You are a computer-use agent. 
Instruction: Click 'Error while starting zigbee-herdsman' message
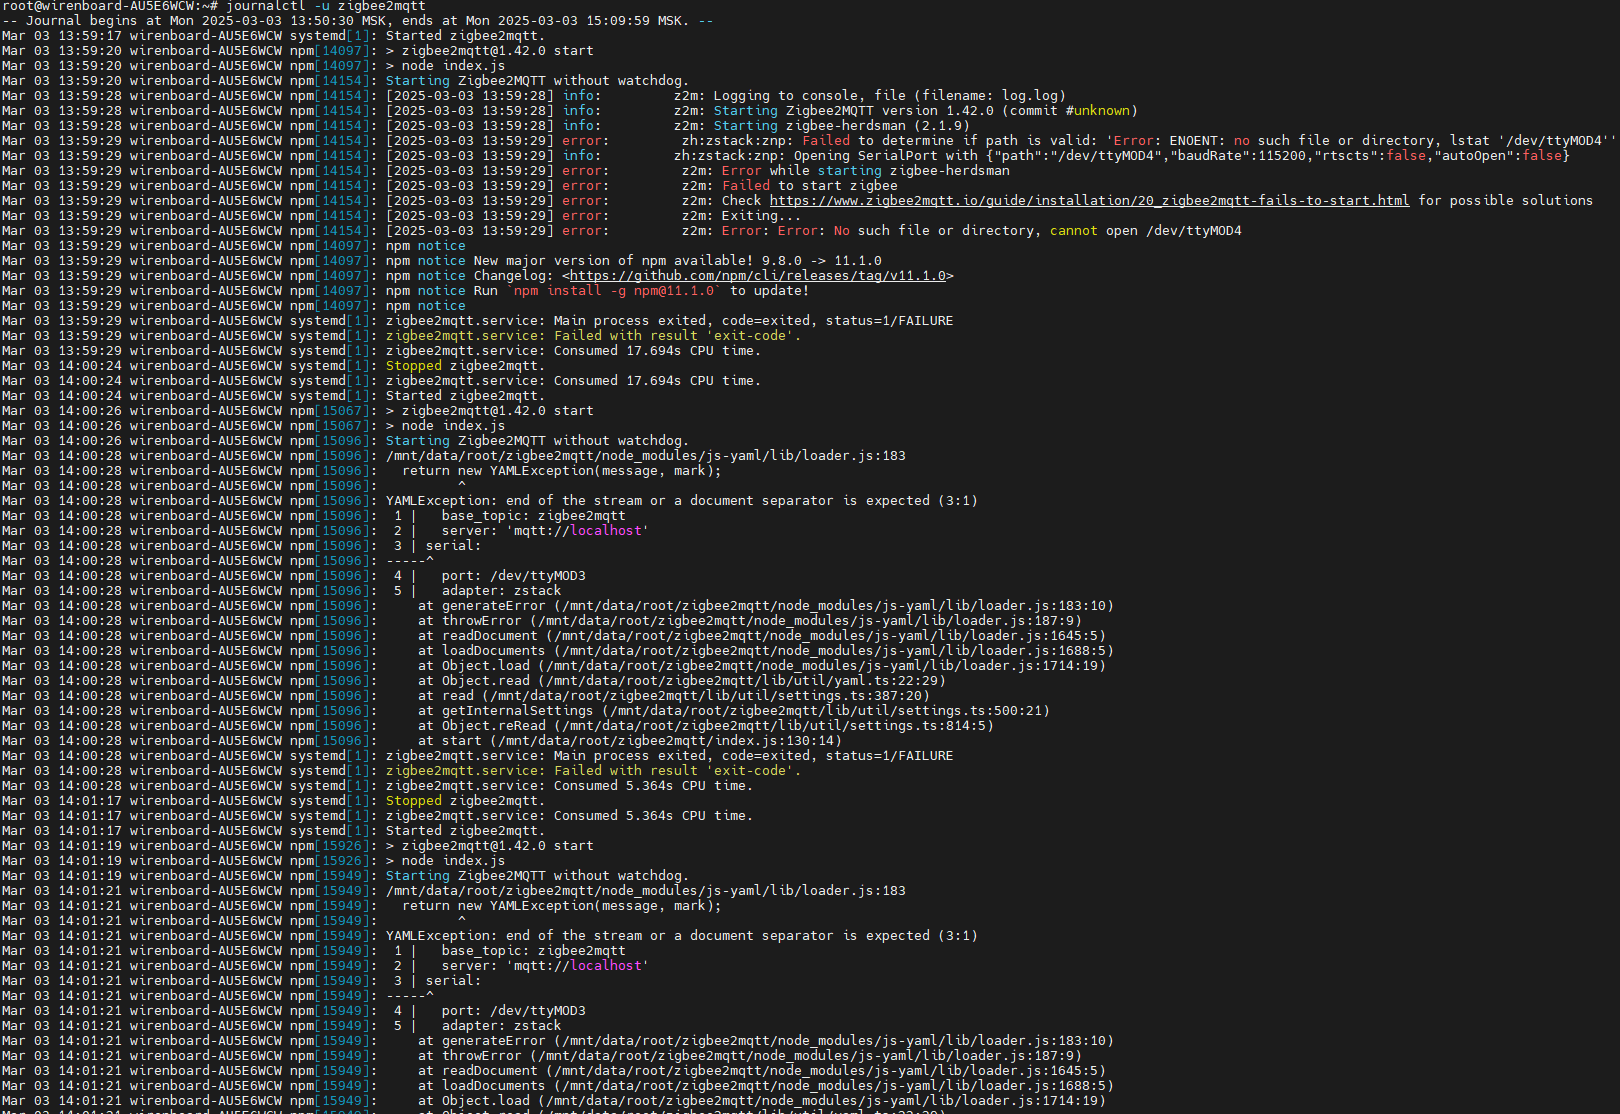(866, 171)
